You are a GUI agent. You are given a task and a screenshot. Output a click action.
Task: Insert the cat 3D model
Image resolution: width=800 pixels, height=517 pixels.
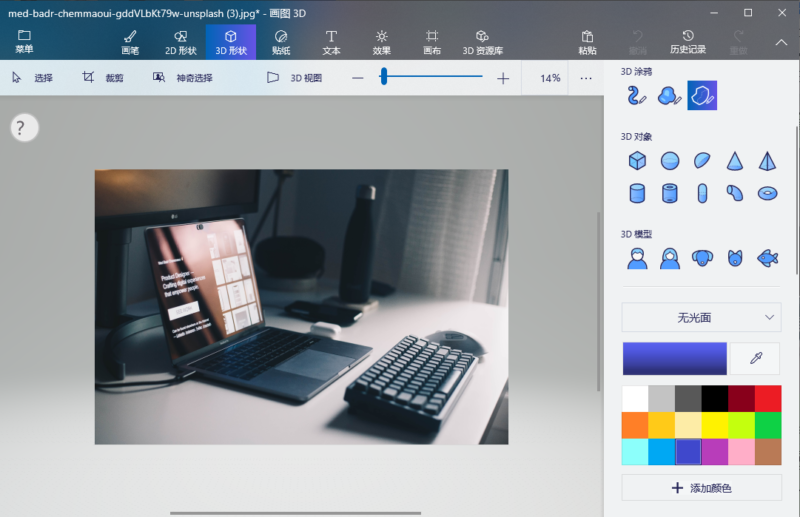pyautogui.click(x=735, y=258)
